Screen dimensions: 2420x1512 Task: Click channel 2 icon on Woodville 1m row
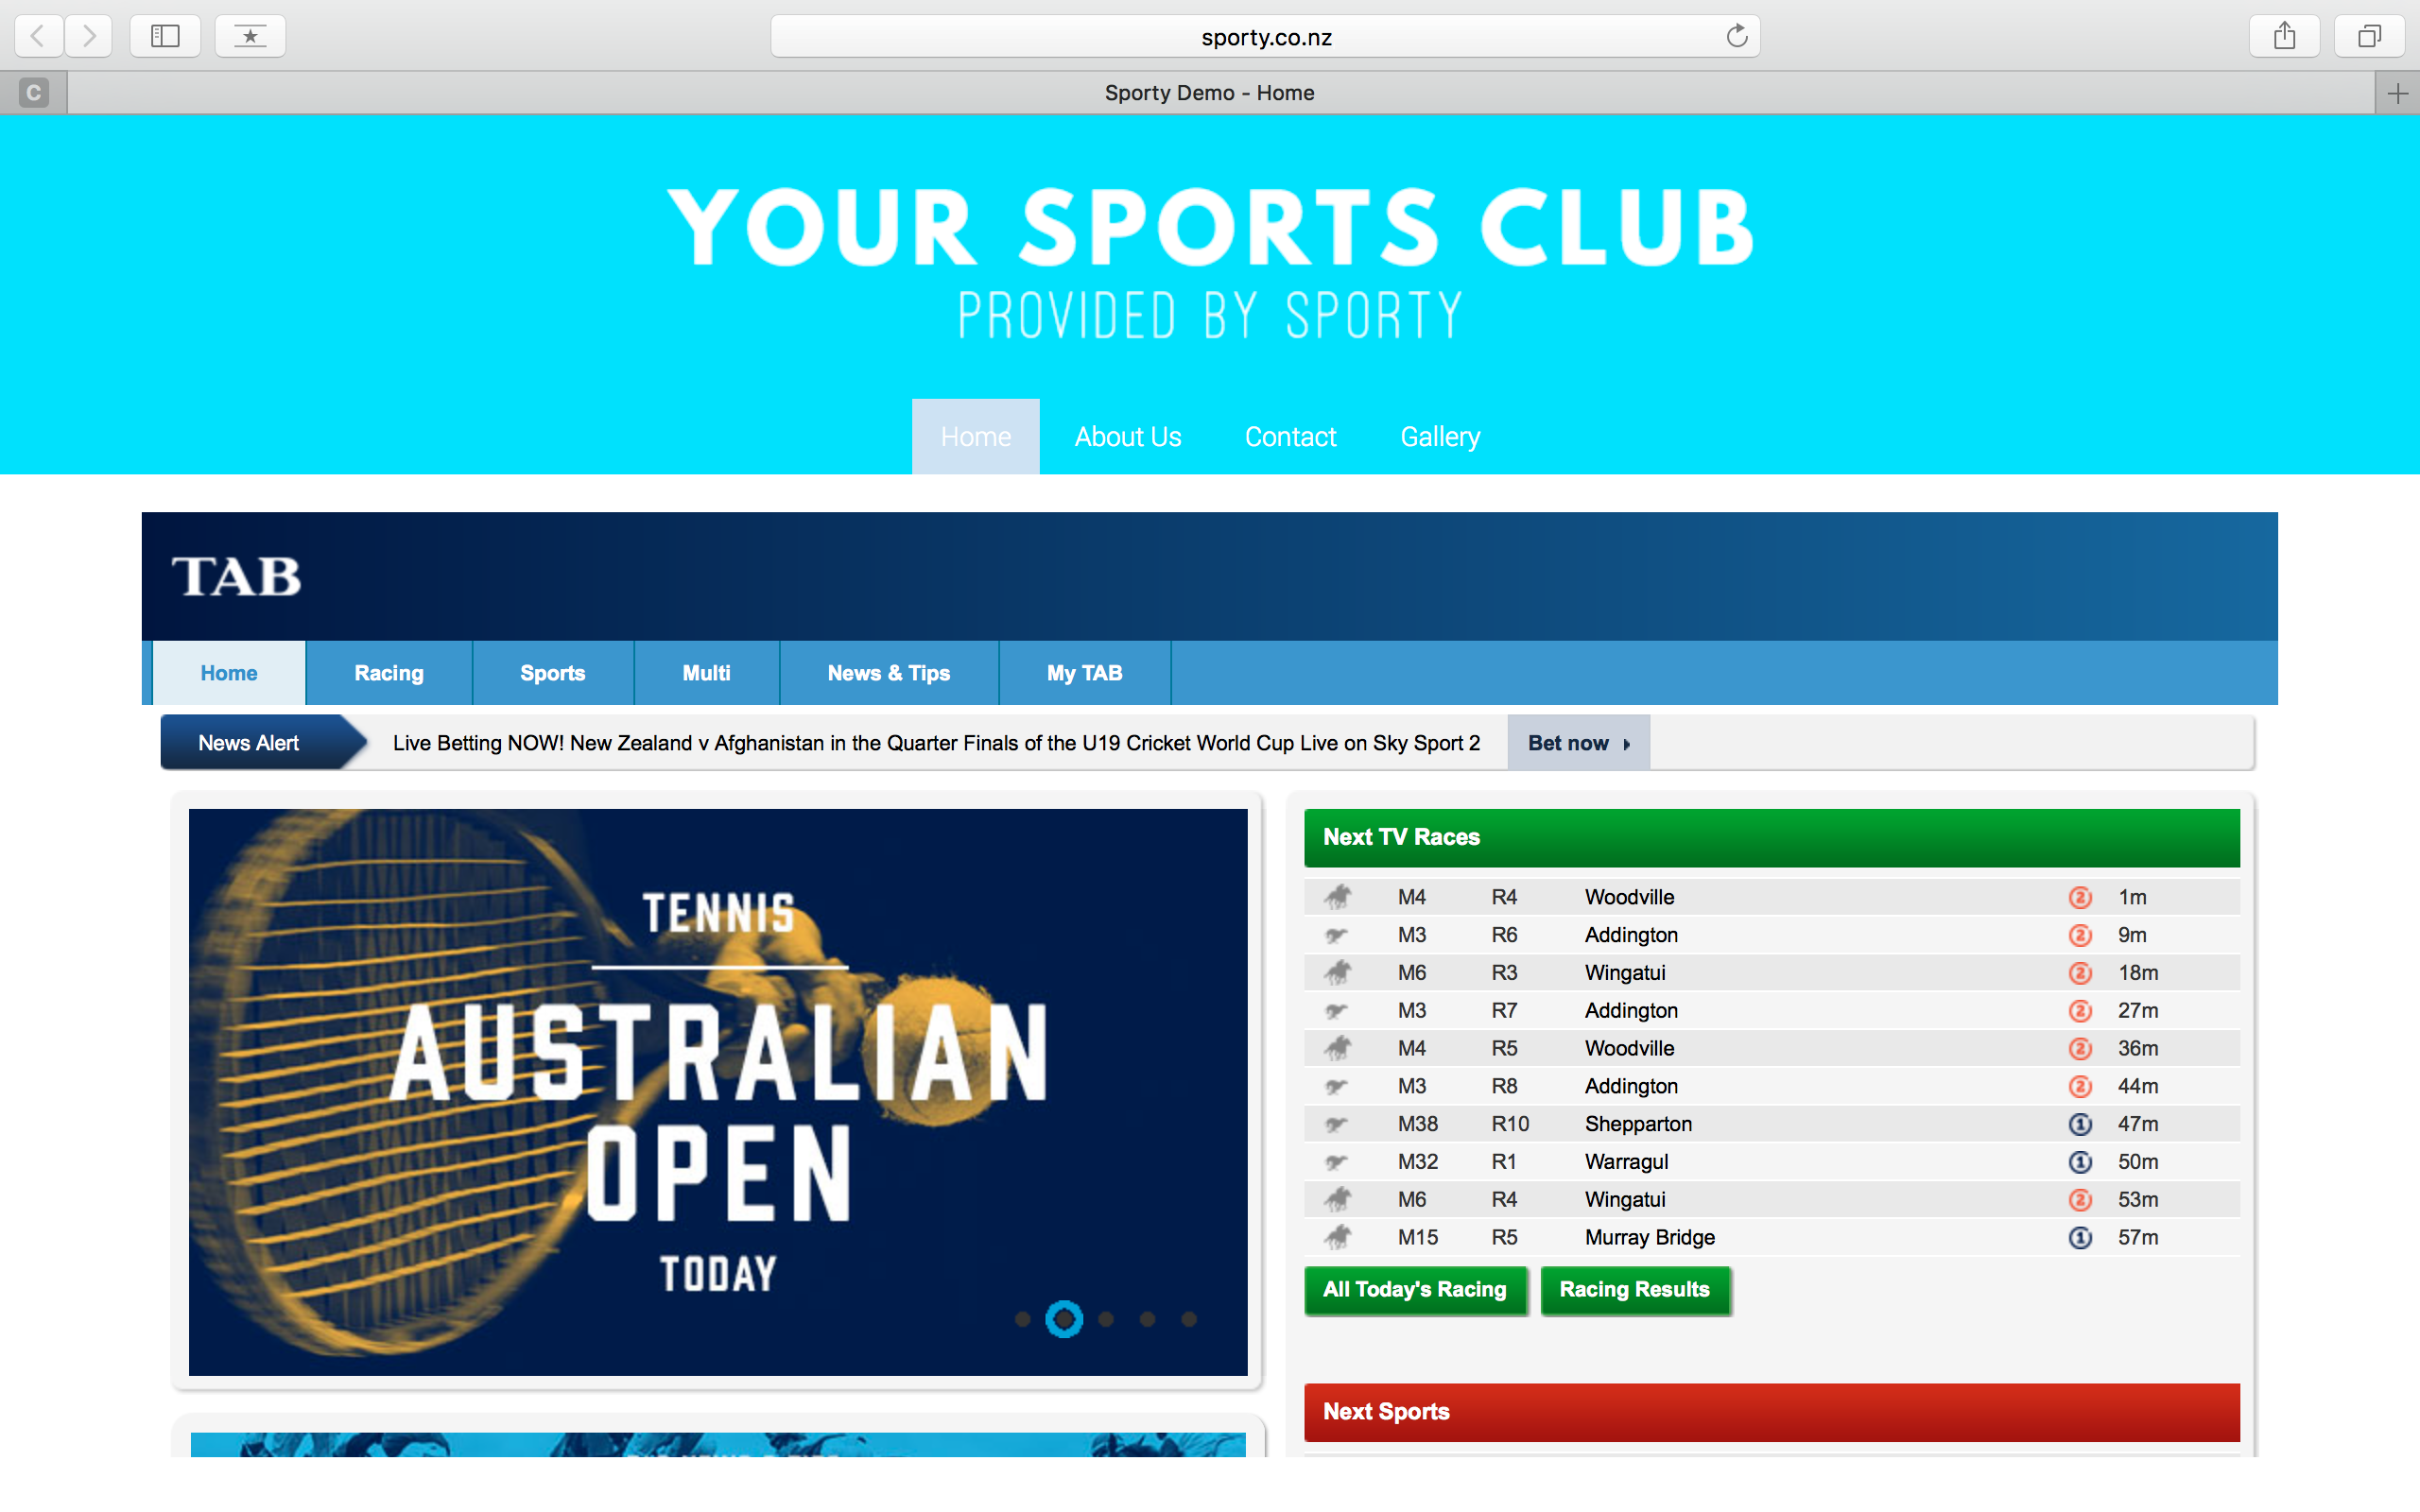point(2080,897)
